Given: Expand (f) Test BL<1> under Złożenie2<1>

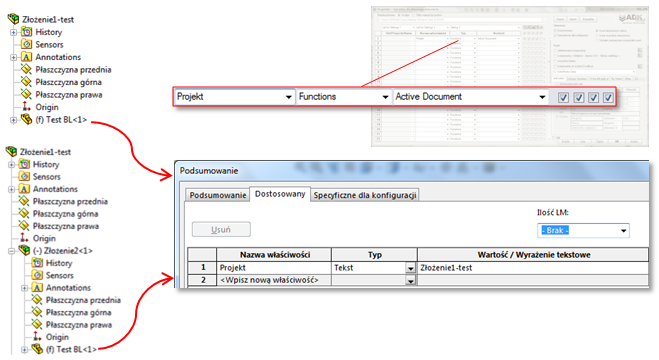Looking at the screenshot, I should pyautogui.click(x=24, y=349).
